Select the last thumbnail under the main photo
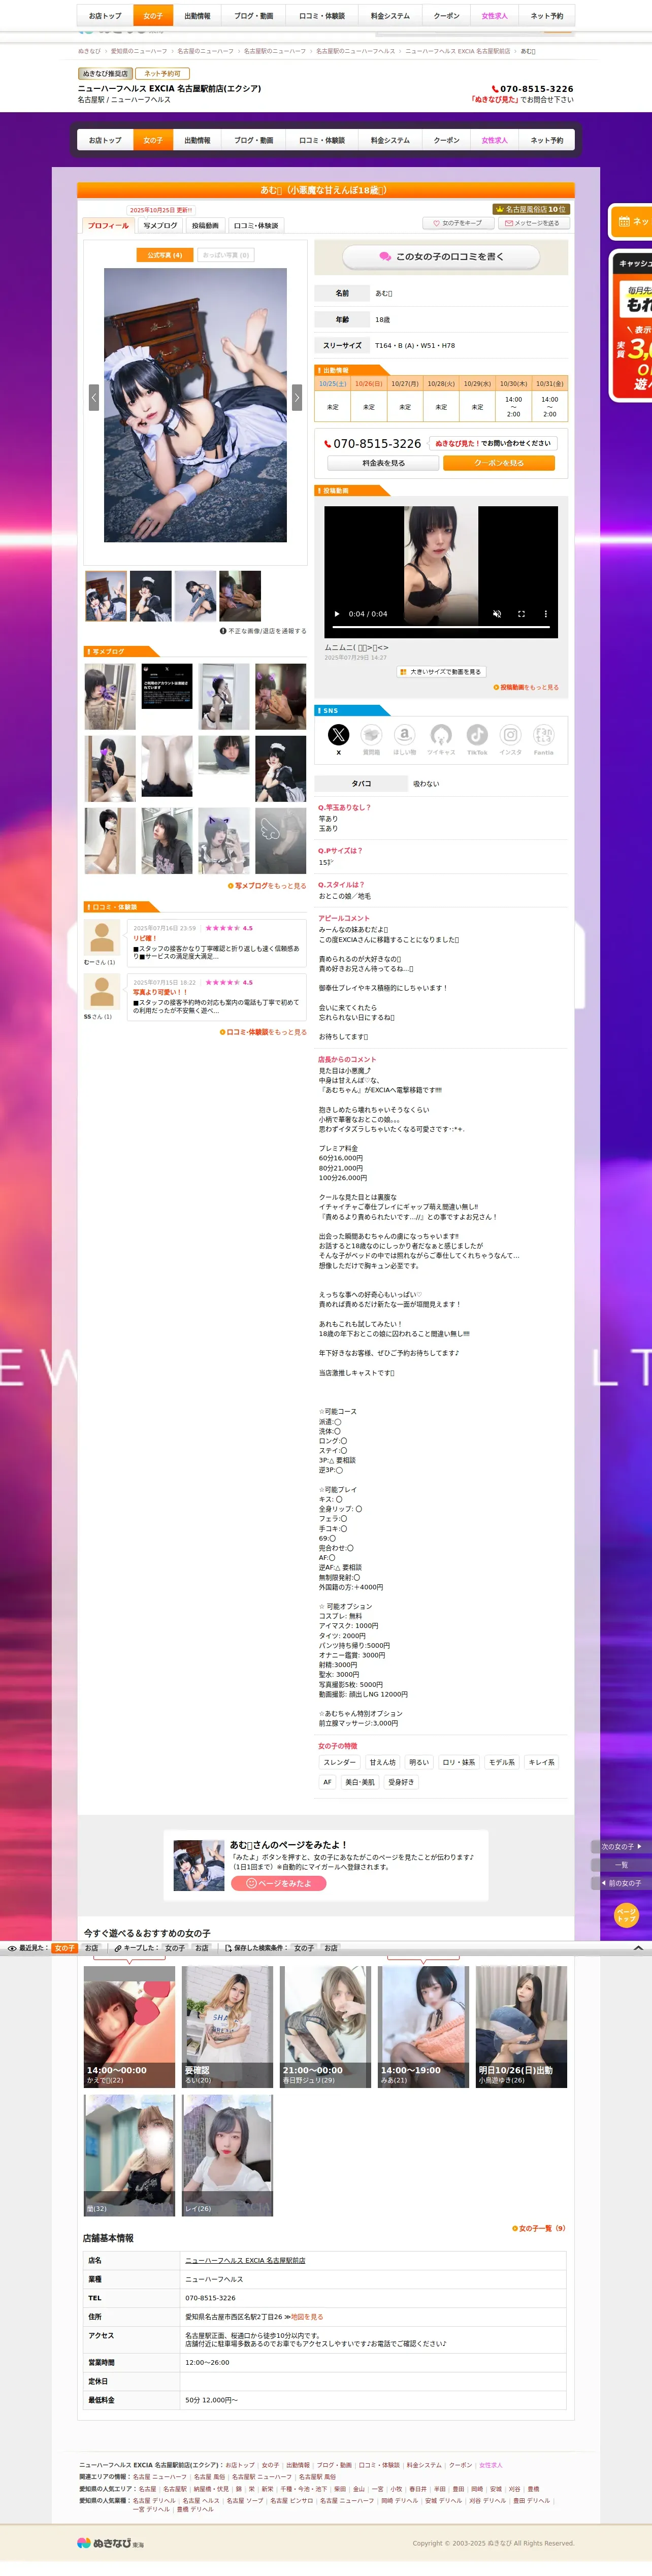This screenshot has width=652, height=2576. point(240,596)
